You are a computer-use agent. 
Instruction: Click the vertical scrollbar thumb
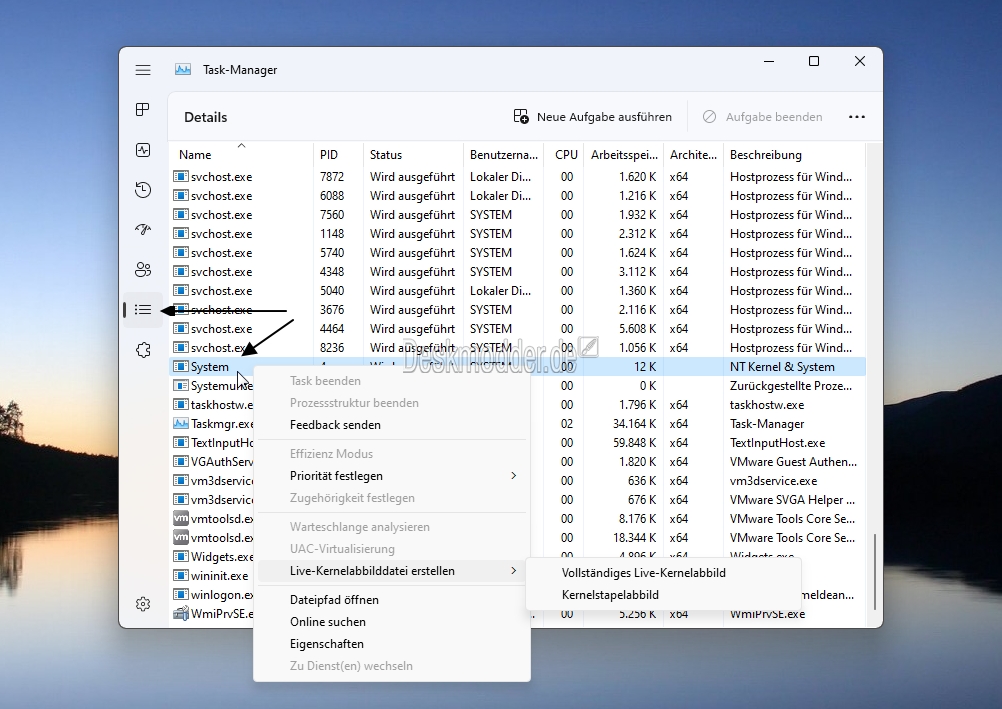click(874, 572)
